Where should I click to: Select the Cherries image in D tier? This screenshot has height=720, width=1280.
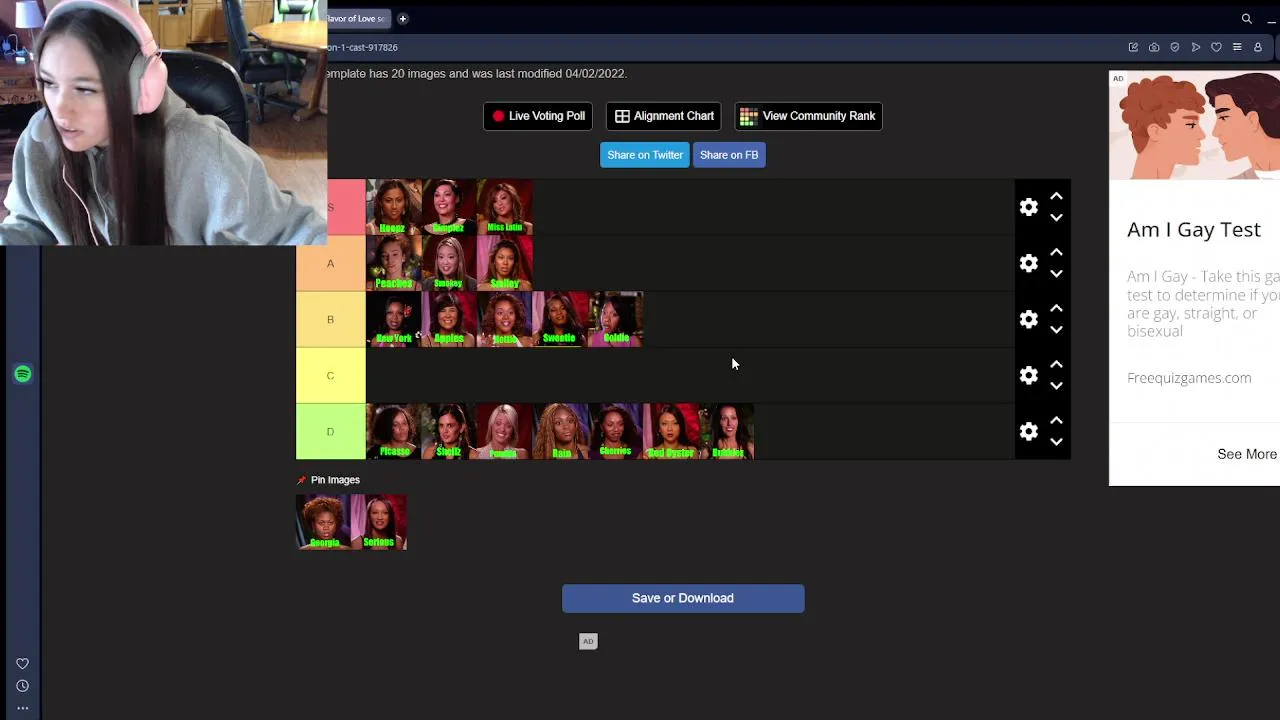616,431
